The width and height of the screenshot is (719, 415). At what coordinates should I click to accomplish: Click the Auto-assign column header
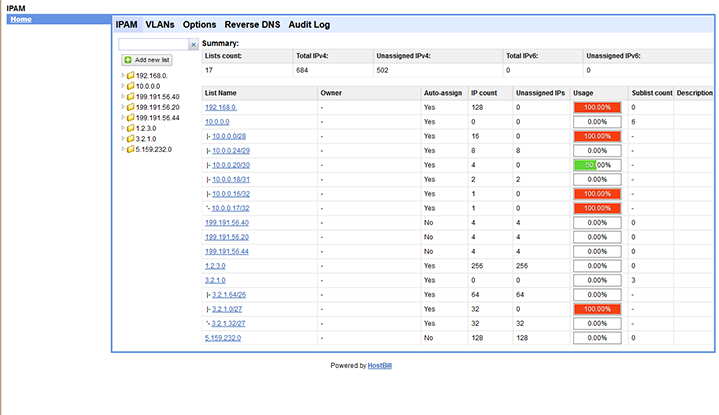[443, 93]
